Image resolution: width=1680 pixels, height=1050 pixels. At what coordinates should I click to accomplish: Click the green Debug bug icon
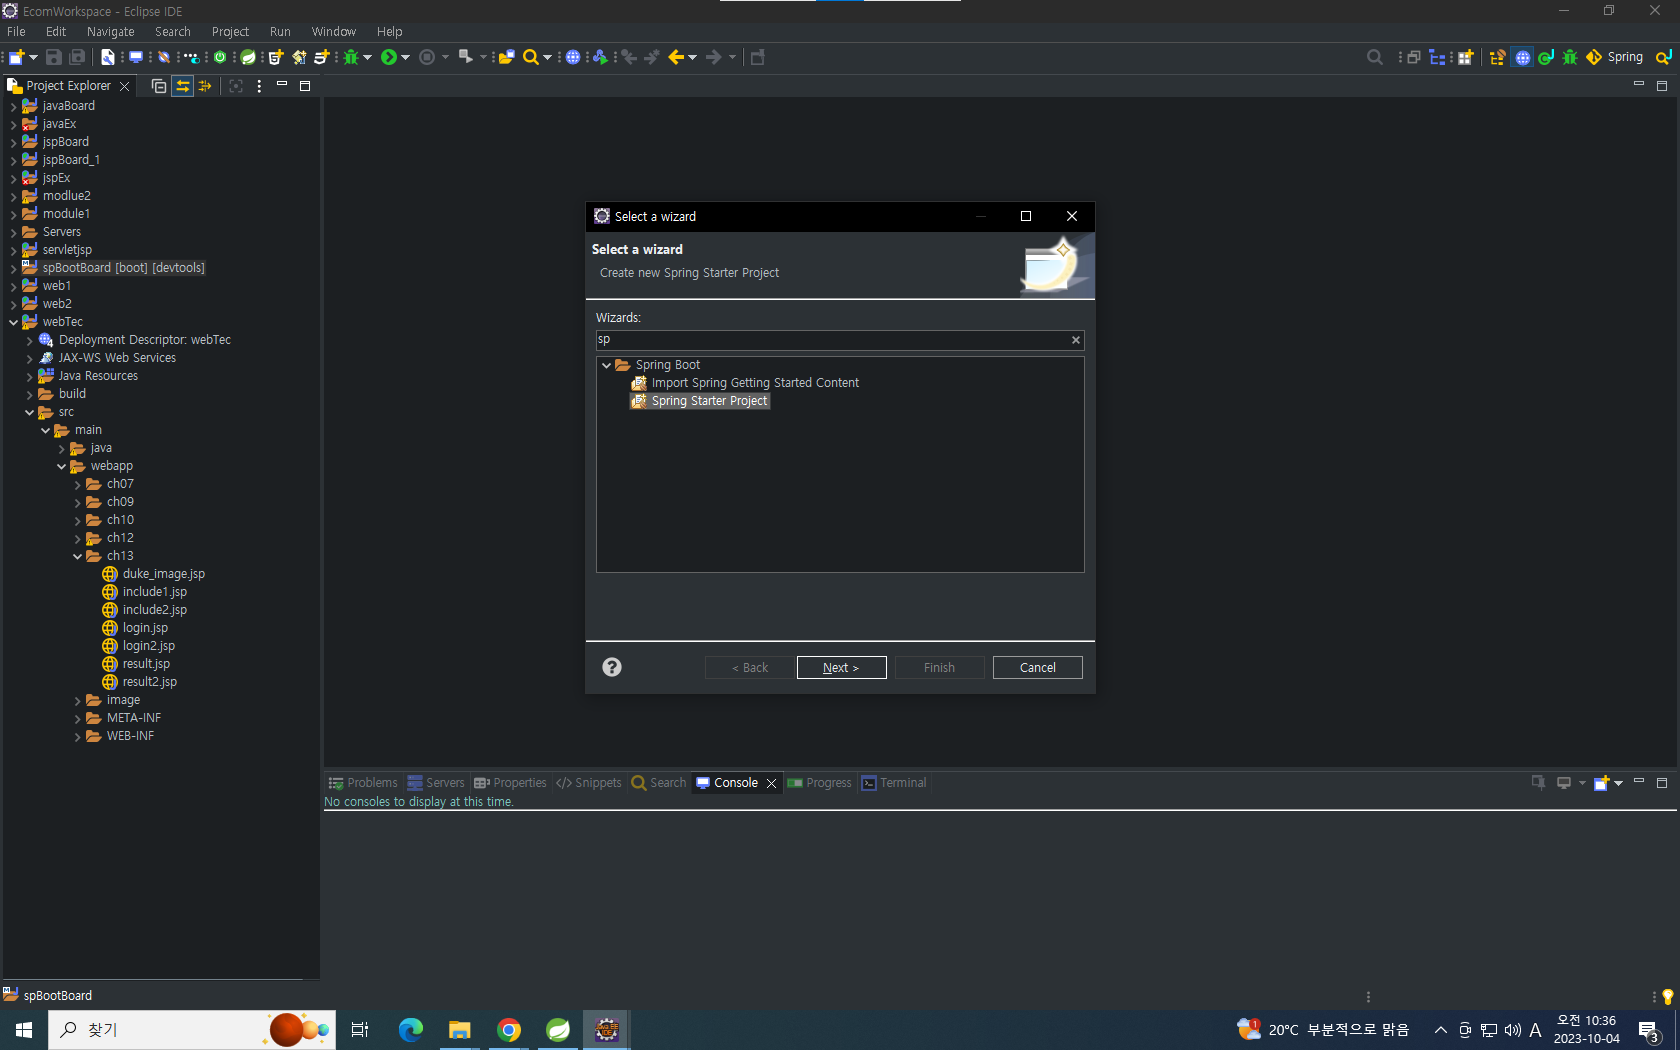coord(351,57)
